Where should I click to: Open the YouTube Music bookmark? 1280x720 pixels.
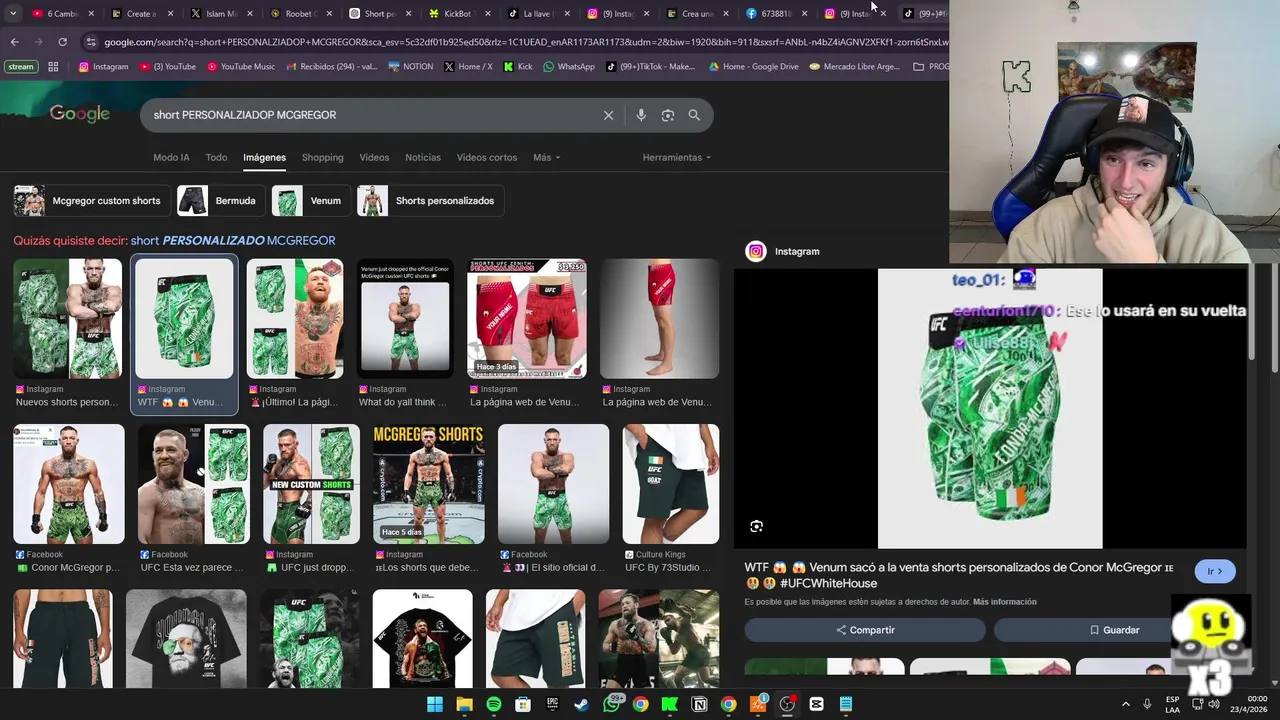pyautogui.click(x=241, y=67)
